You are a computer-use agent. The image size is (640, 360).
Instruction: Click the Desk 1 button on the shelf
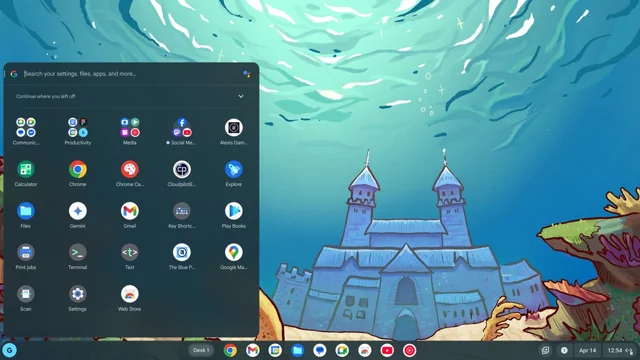click(x=201, y=350)
